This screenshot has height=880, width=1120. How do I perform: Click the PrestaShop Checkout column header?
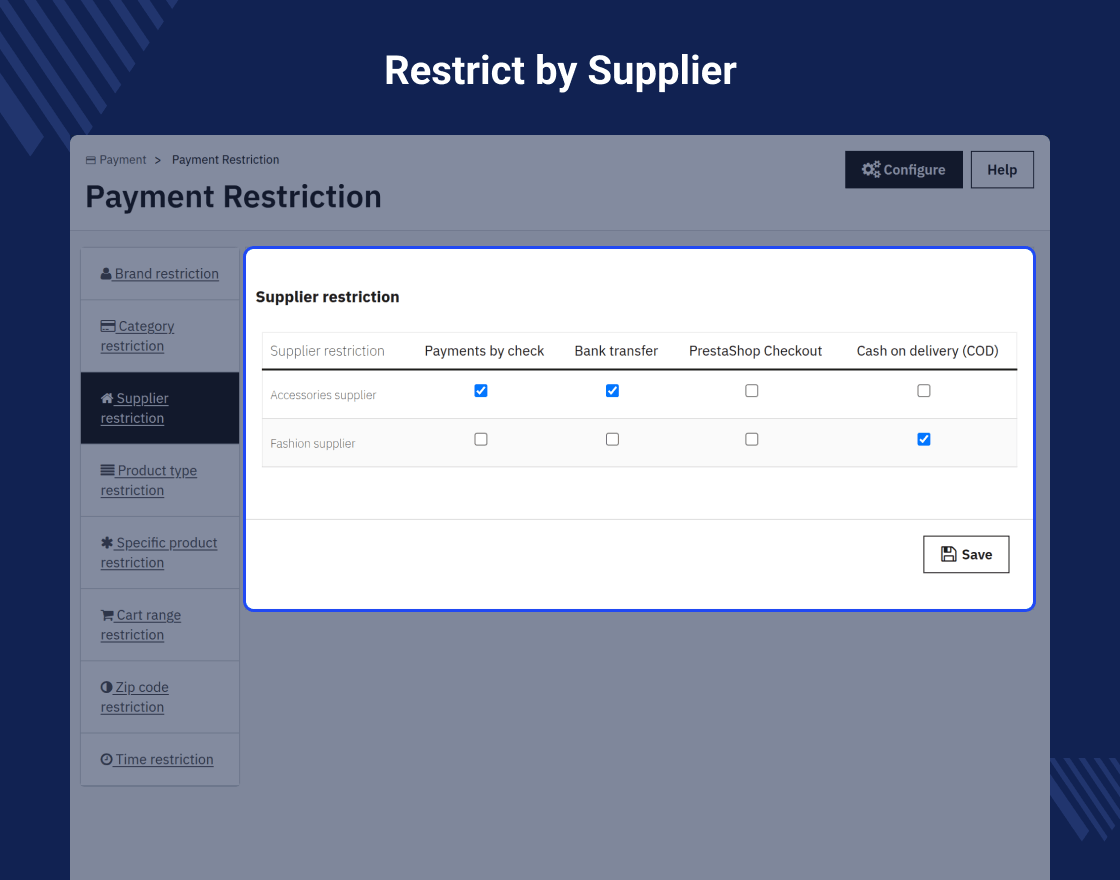coord(755,351)
